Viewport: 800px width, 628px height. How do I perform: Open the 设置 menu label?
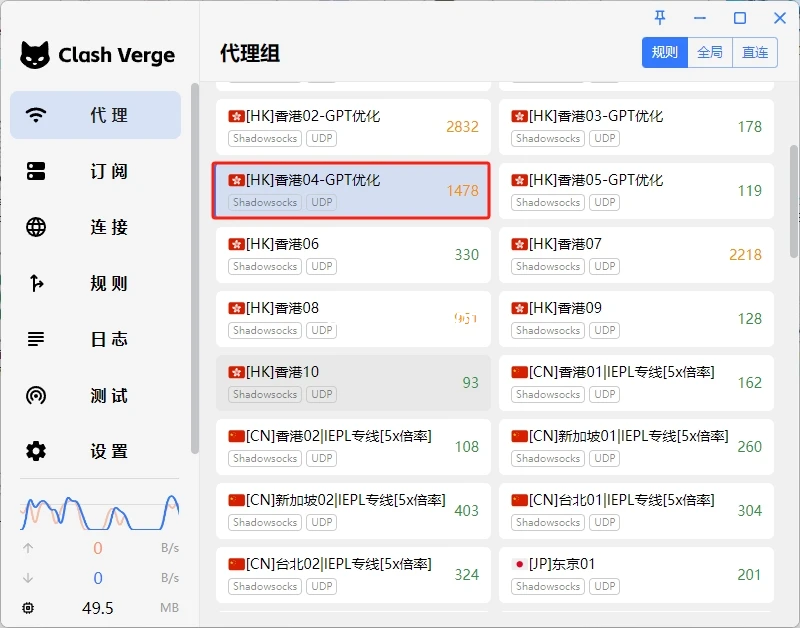click(109, 451)
